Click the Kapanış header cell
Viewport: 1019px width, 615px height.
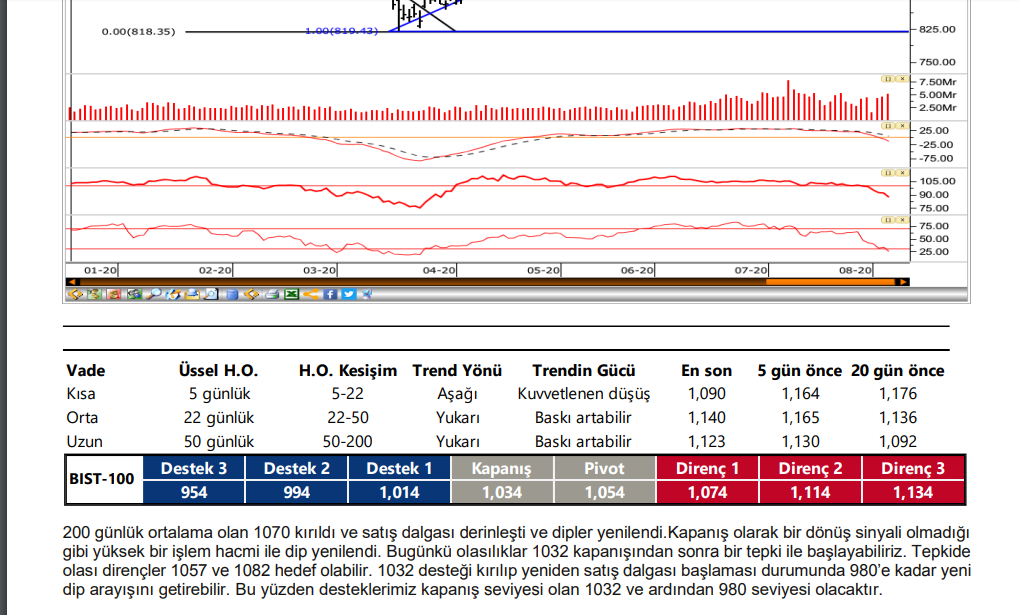502,469
